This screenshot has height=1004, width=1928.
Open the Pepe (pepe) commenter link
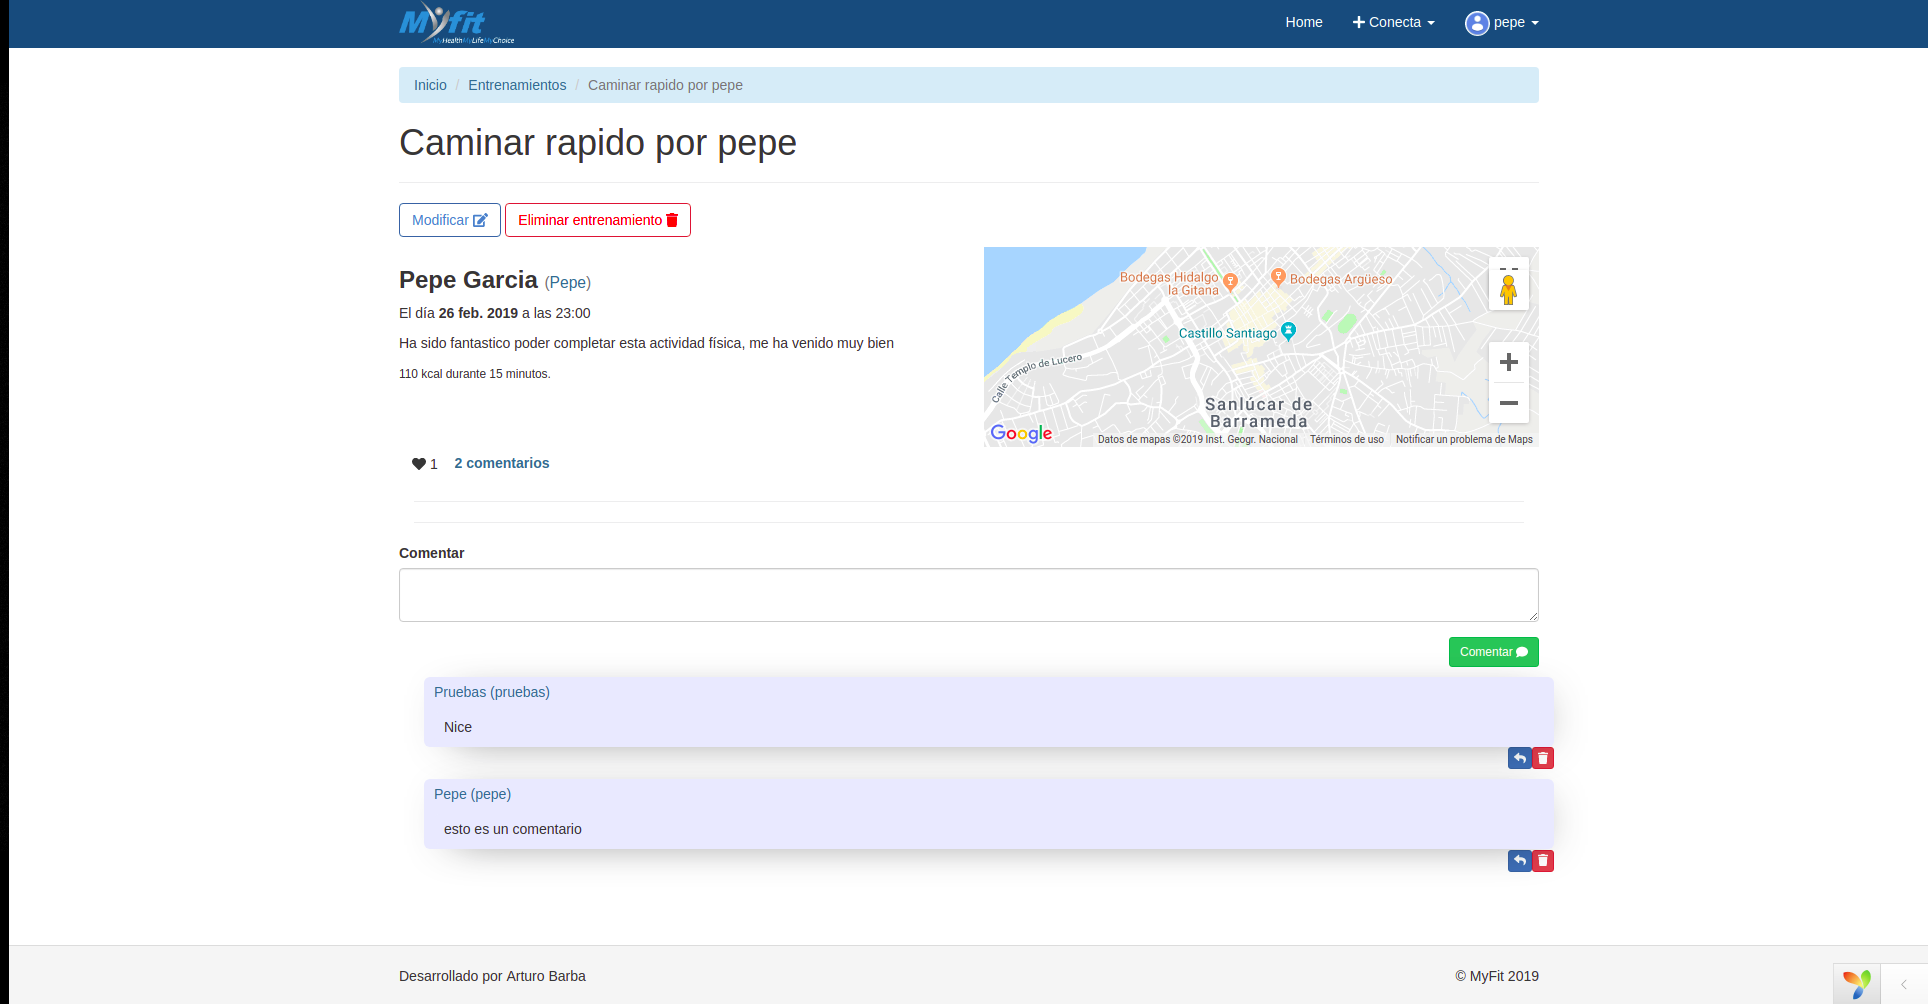coord(472,794)
